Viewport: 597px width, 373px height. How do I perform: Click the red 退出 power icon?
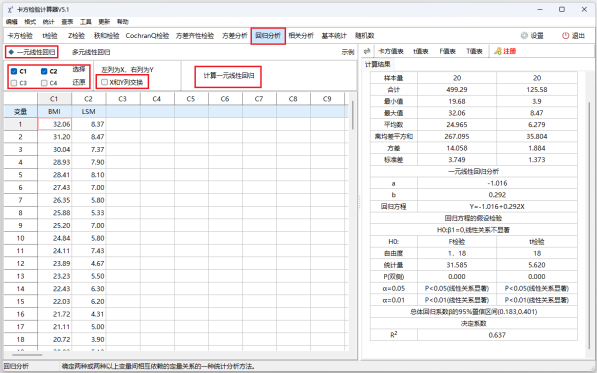tap(565, 36)
